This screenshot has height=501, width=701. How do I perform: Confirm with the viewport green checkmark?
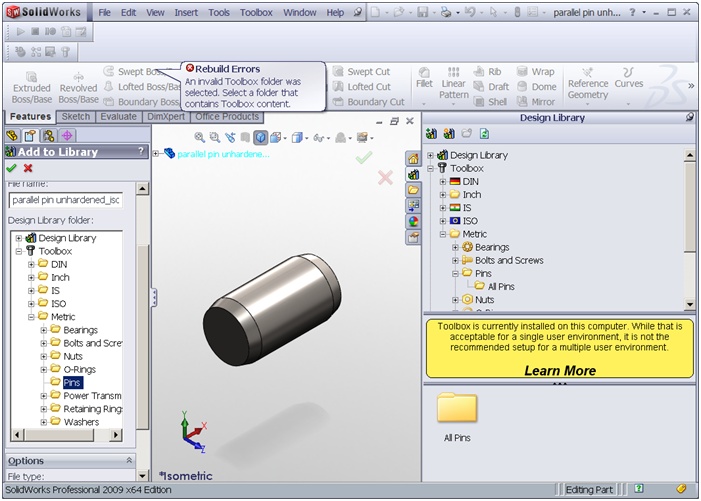point(364,157)
